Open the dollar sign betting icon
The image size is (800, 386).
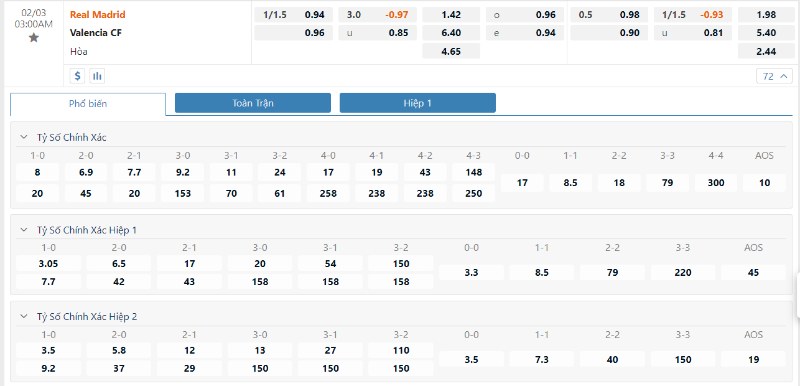pos(78,76)
